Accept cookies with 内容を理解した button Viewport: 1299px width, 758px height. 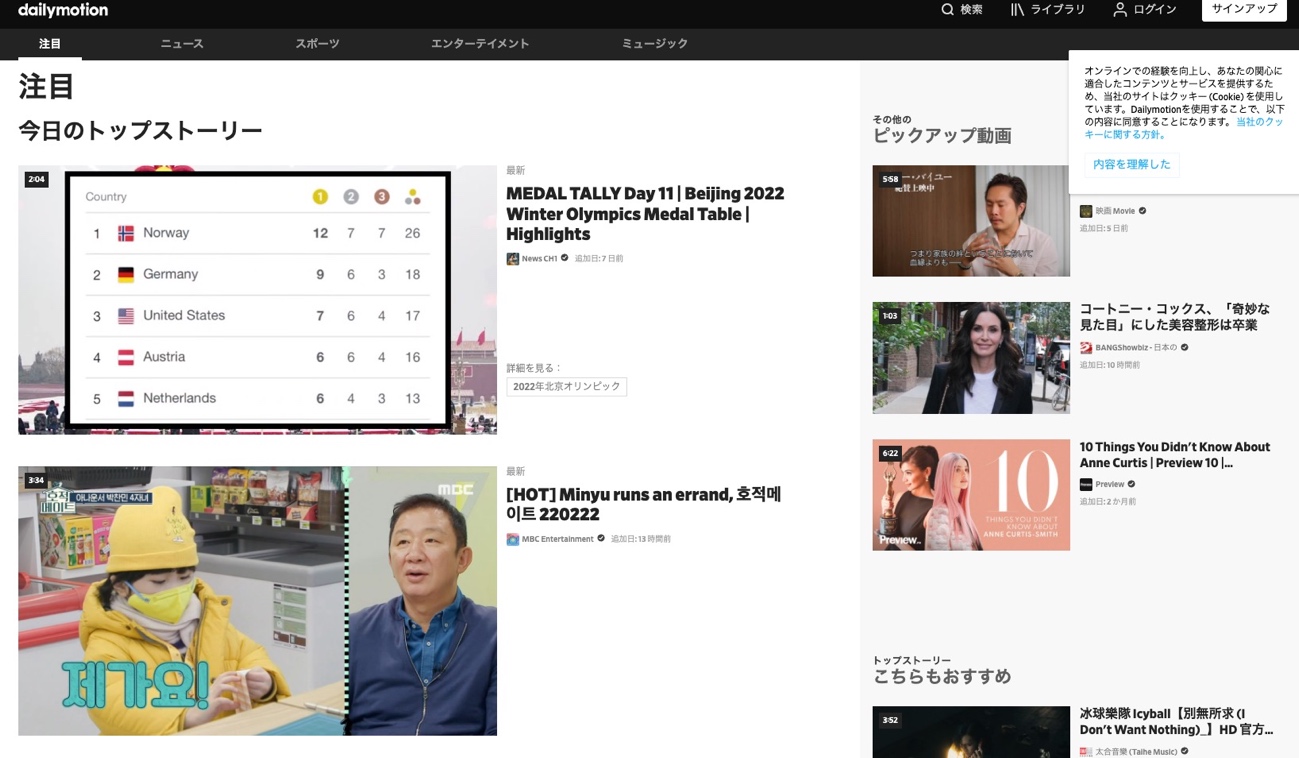coord(1131,165)
